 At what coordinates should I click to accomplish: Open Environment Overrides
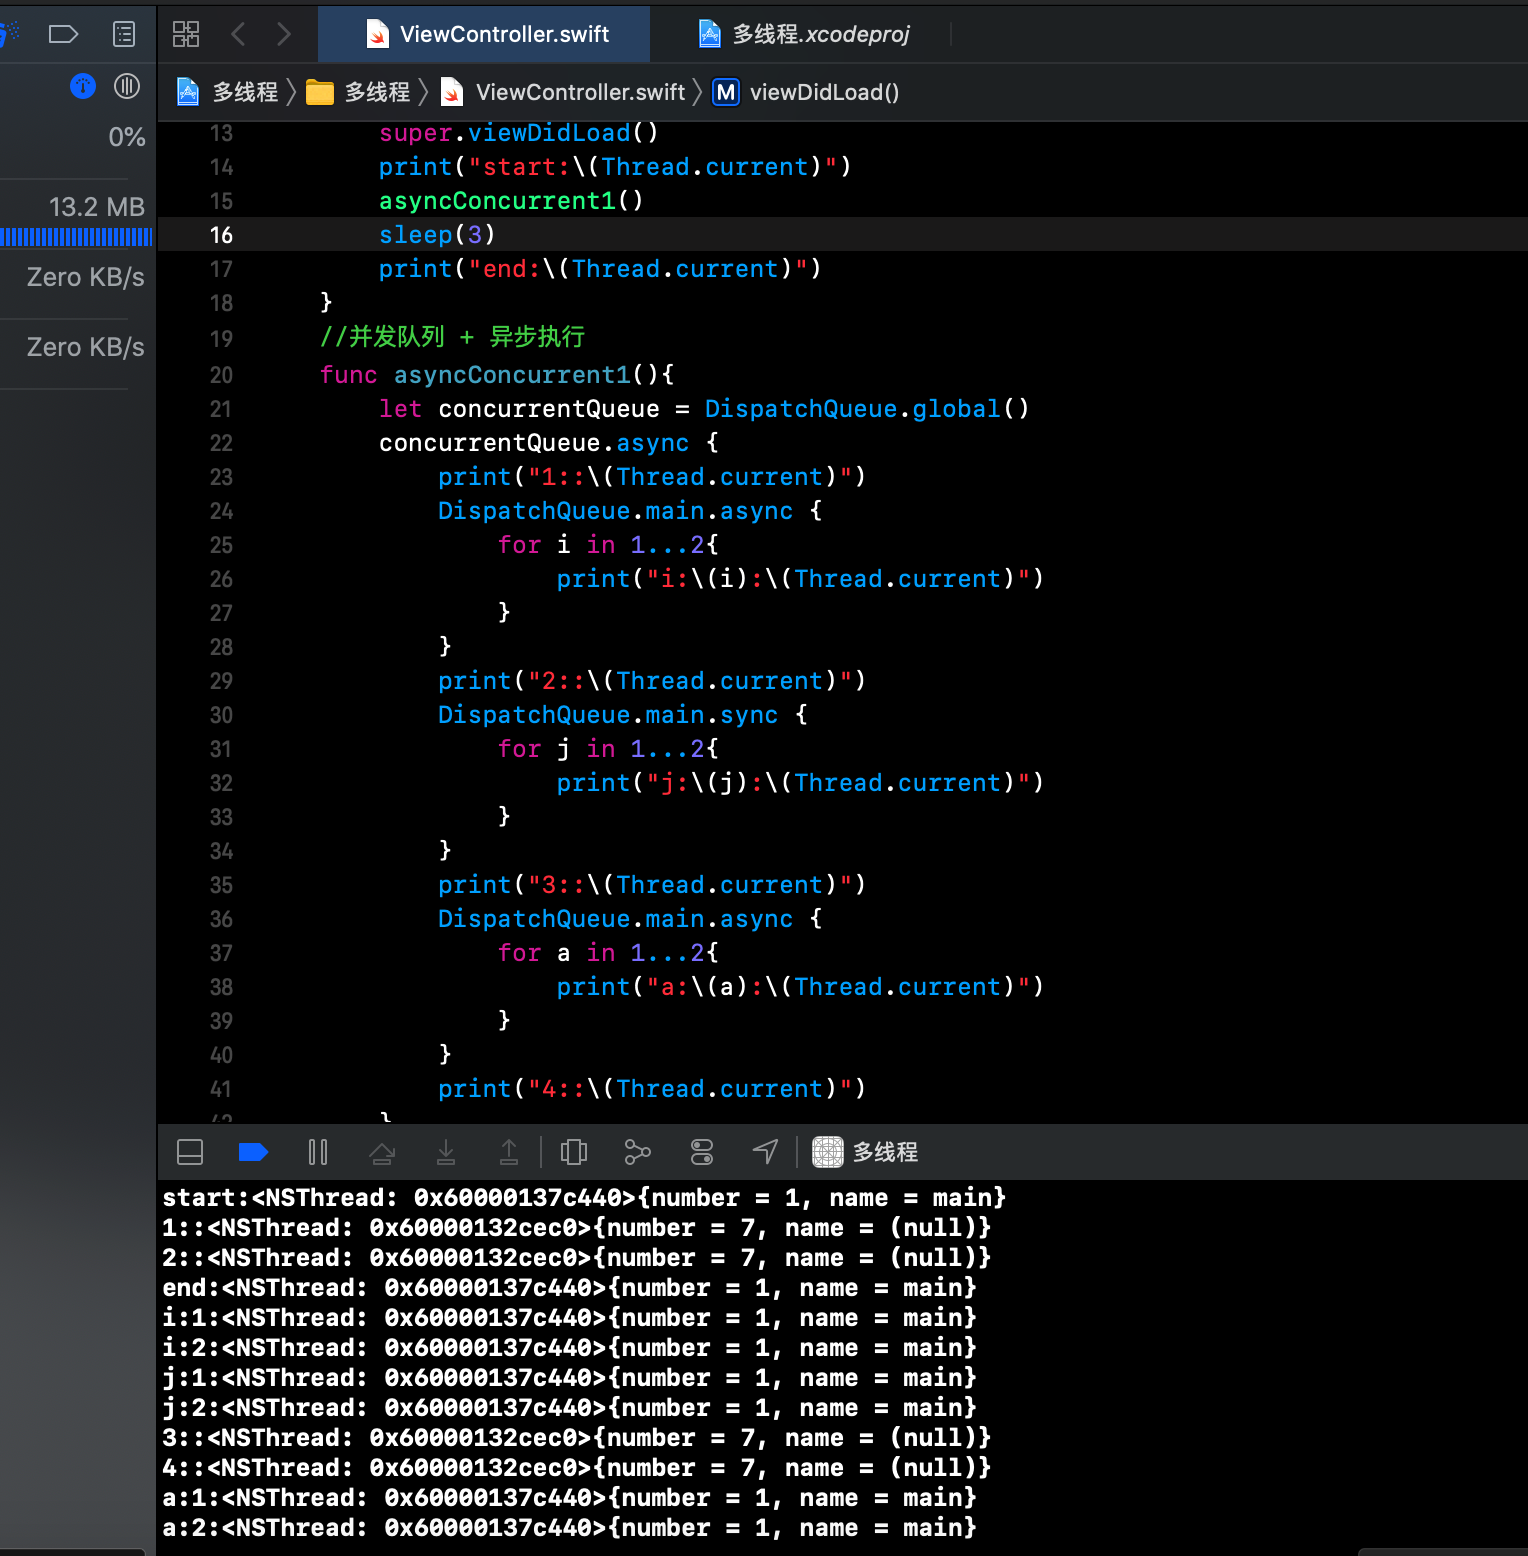[x=702, y=1152]
